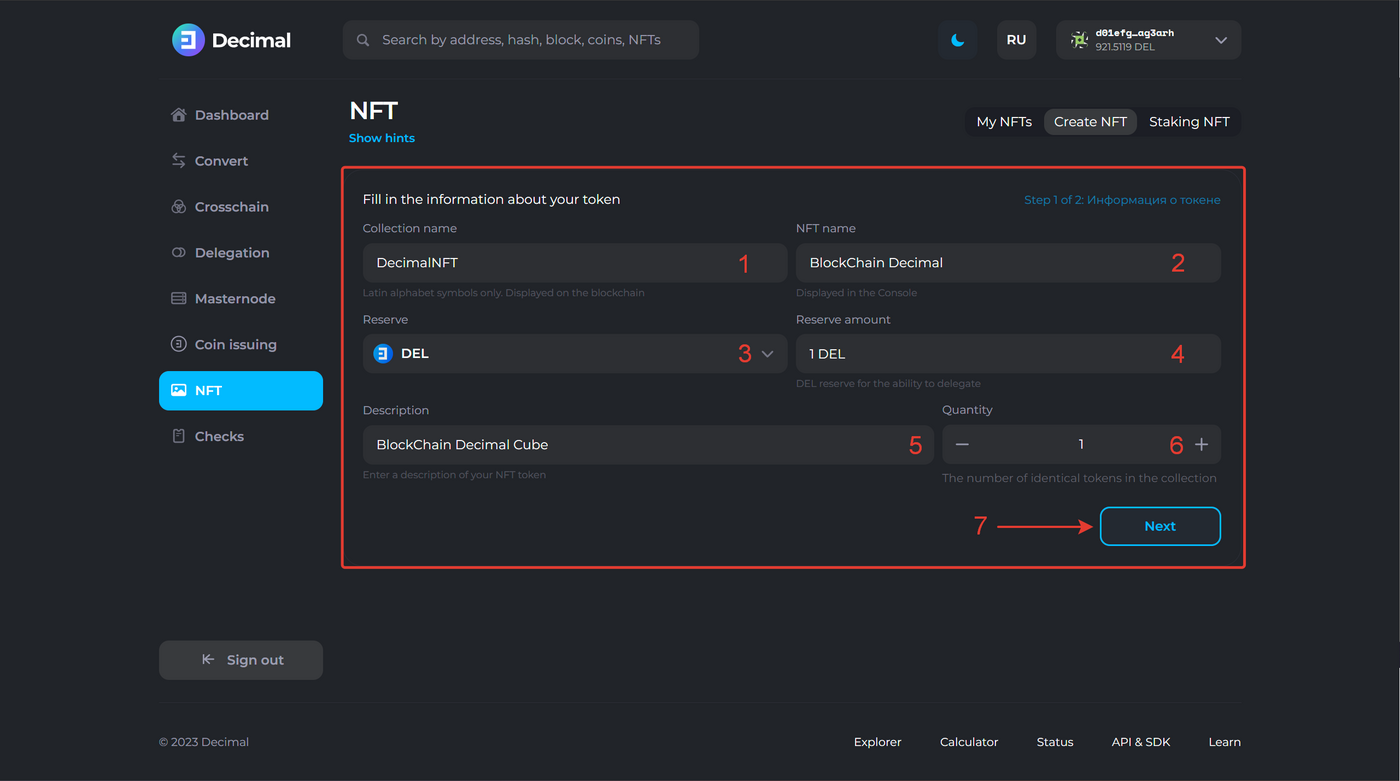This screenshot has height=781, width=1400.
Task: Open the API & SDK footer link
Action: (x=1141, y=742)
